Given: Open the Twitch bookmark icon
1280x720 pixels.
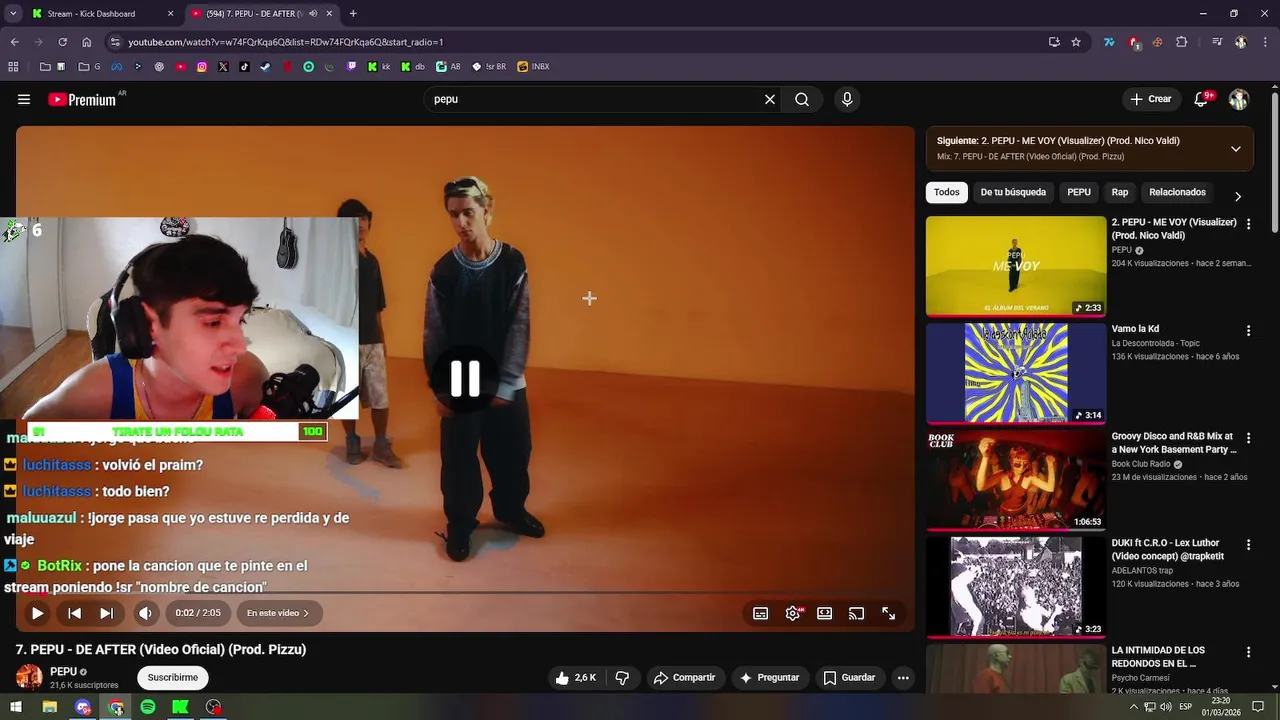Looking at the screenshot, I should click(x=351, y=67).
